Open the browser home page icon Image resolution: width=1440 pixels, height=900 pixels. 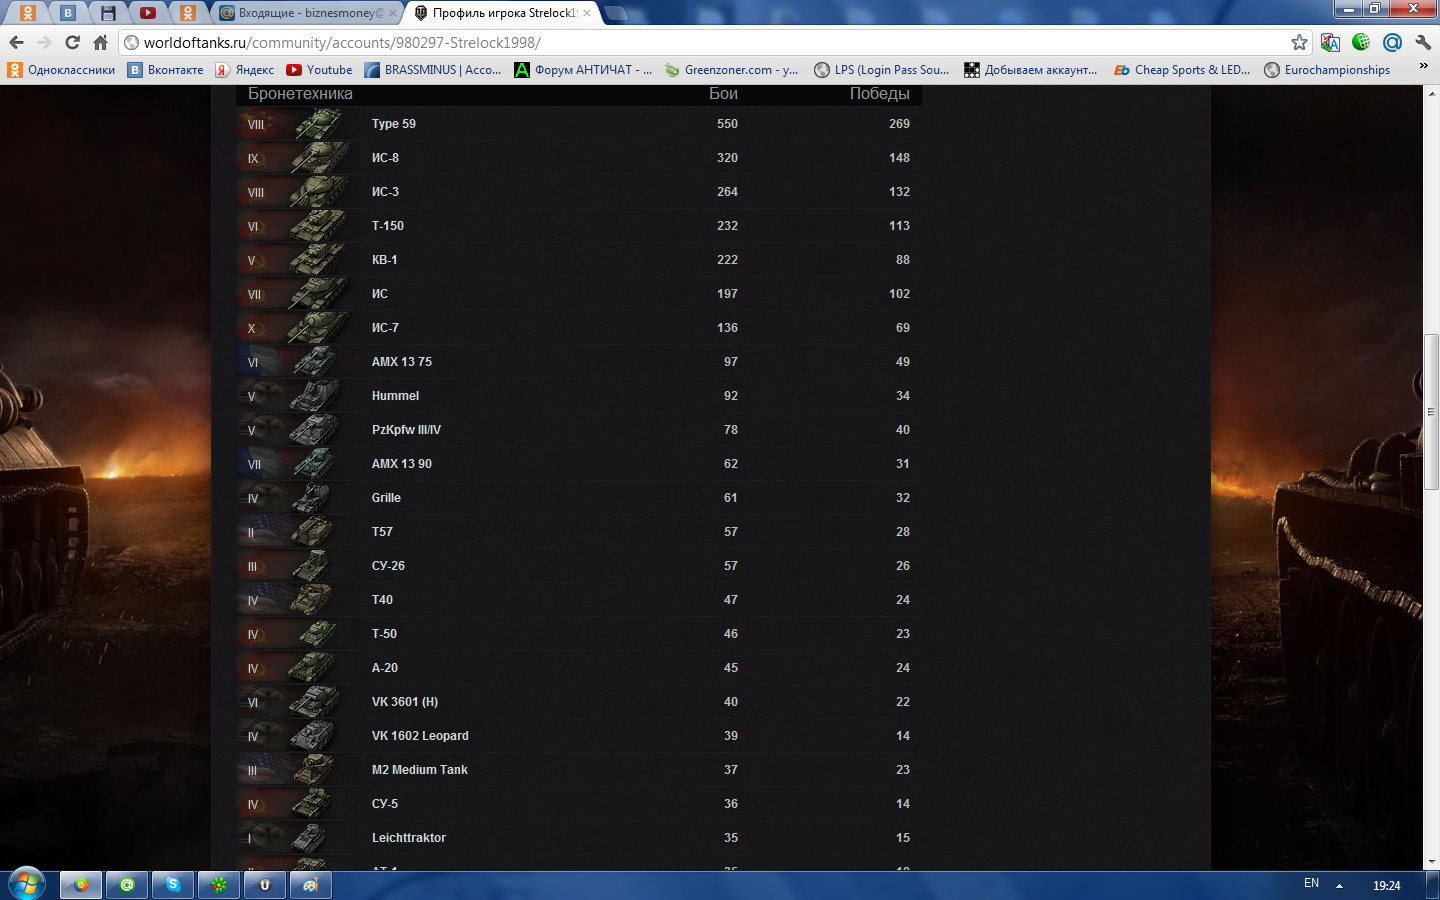pyautogui.click(x=100, y=42)
